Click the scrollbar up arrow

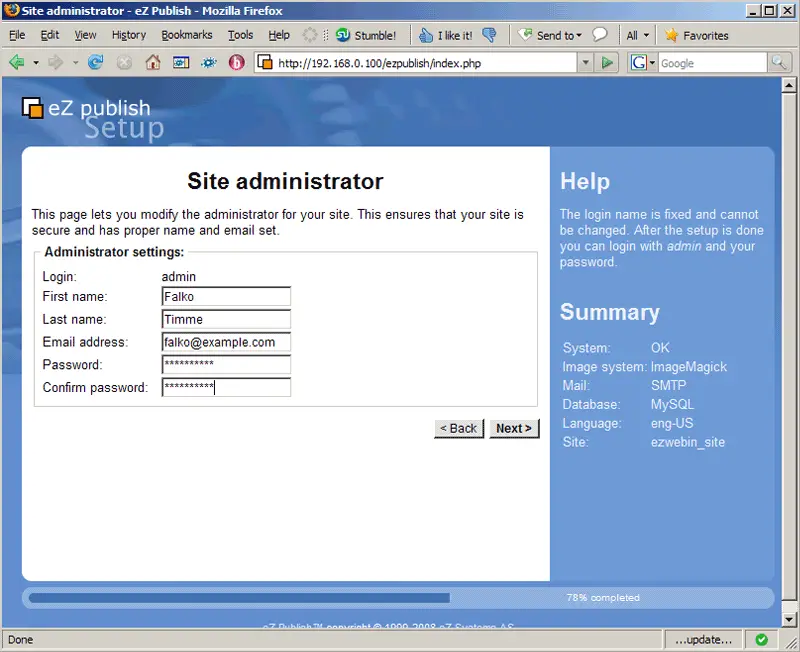[x=789, y=85]
